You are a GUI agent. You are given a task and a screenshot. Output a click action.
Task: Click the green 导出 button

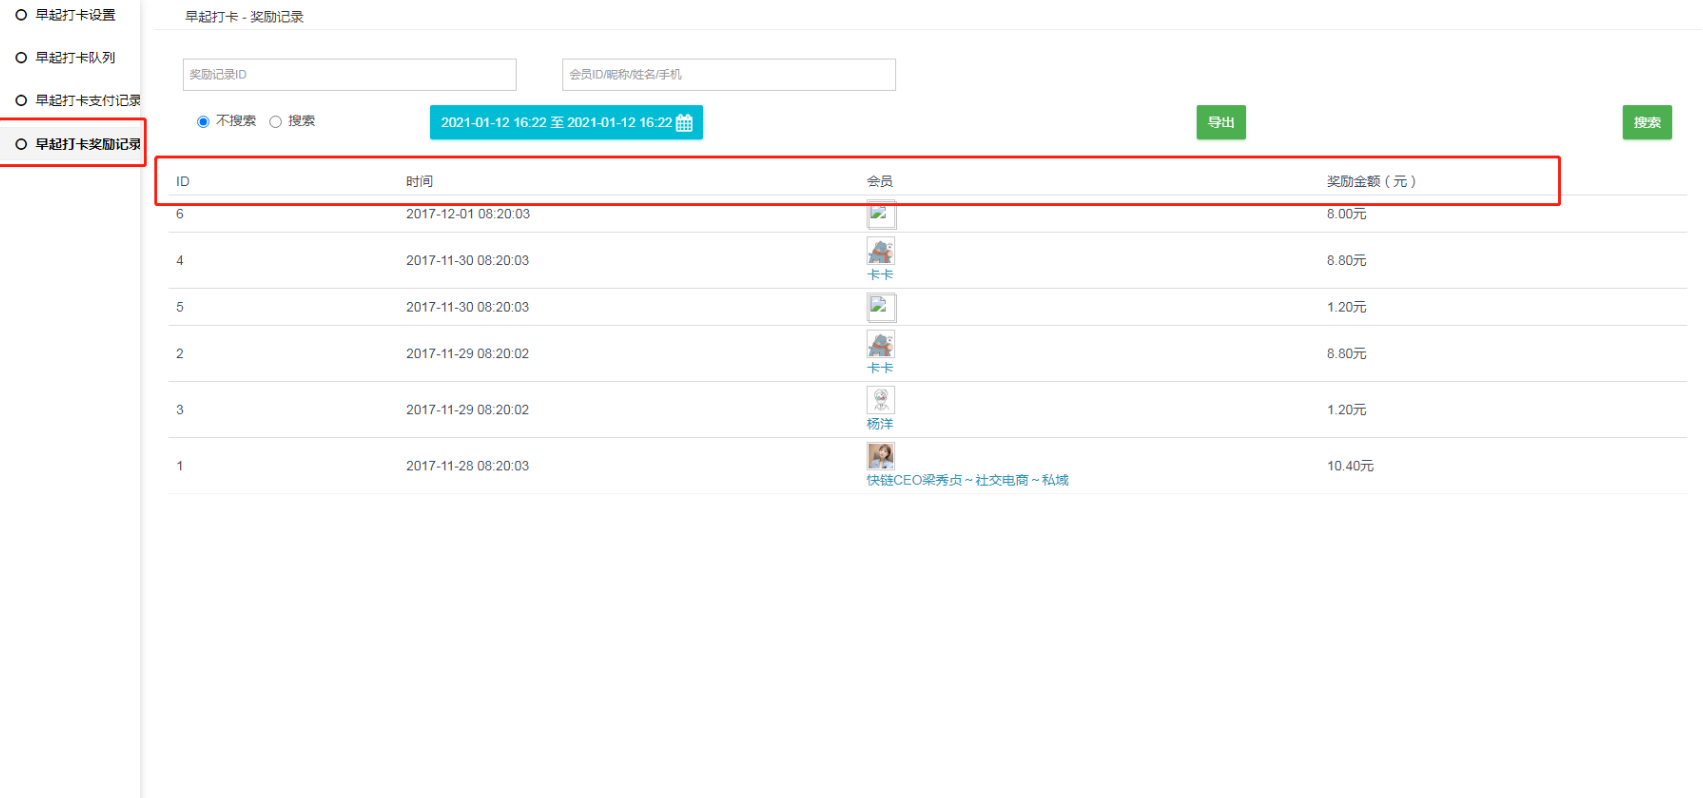[1221, 122]
